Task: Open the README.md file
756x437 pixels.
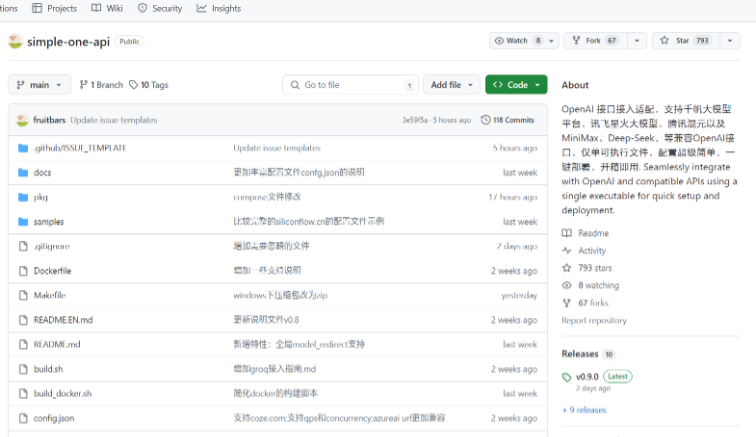Action: [x=57, y=344]
